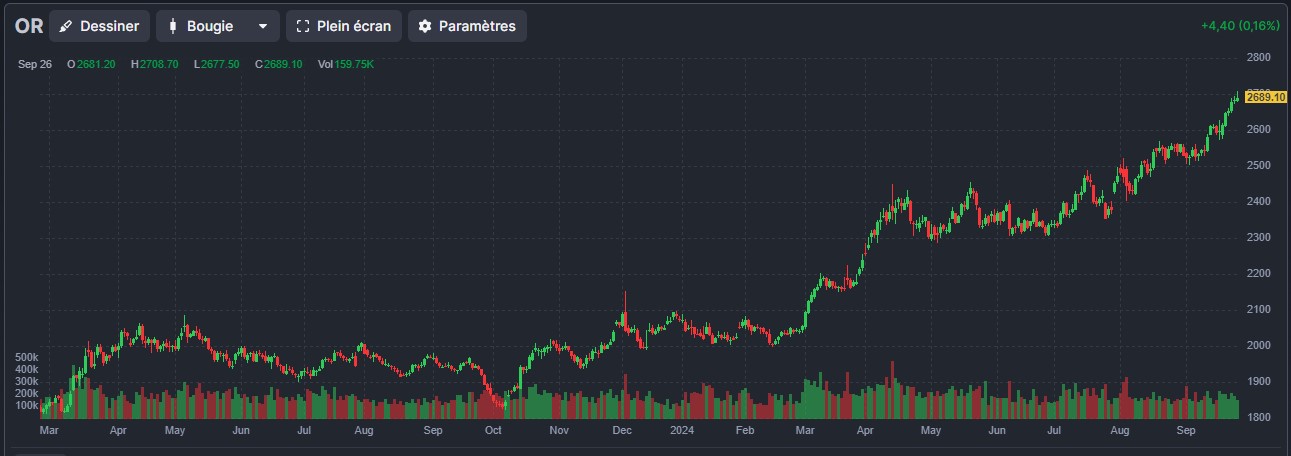Enter fullscreen via Plein écran text

click(x=353, y=26)
